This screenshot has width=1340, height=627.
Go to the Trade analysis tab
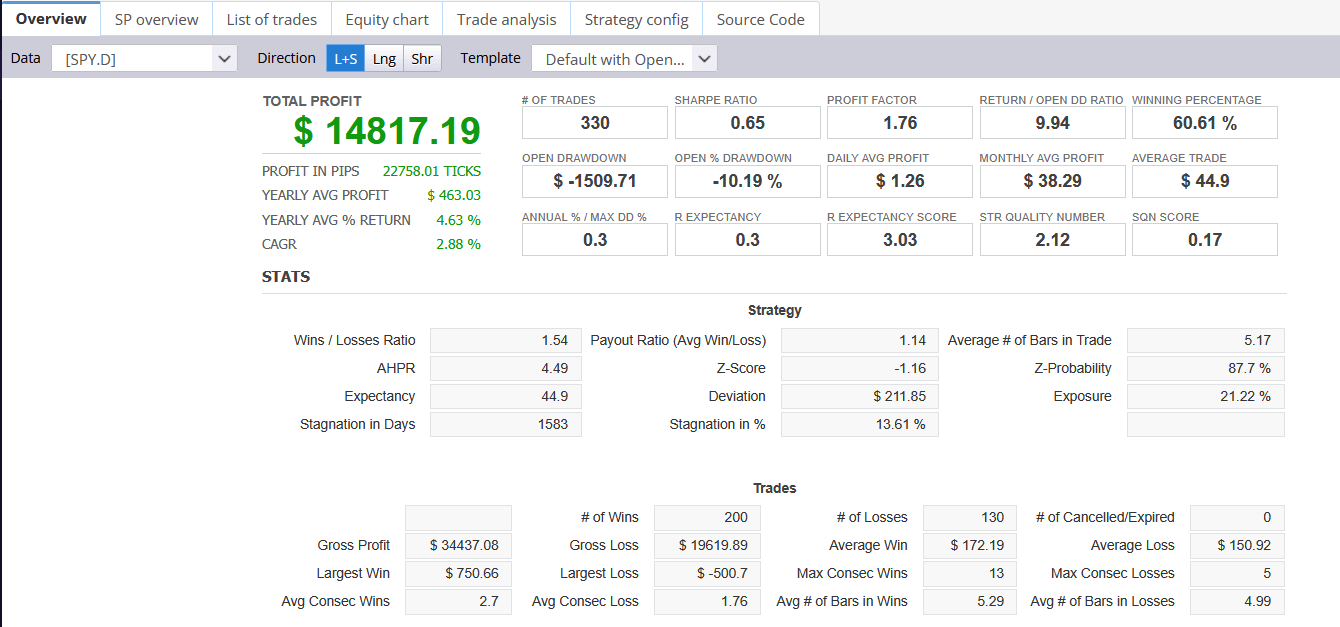point(506,19)
